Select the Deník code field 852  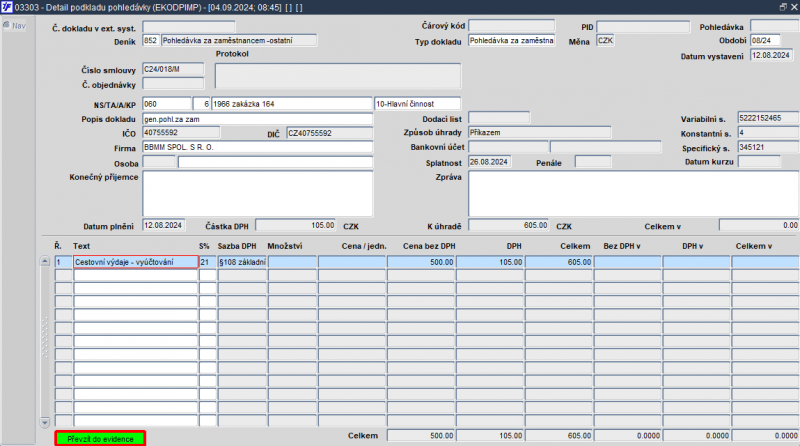151,40
